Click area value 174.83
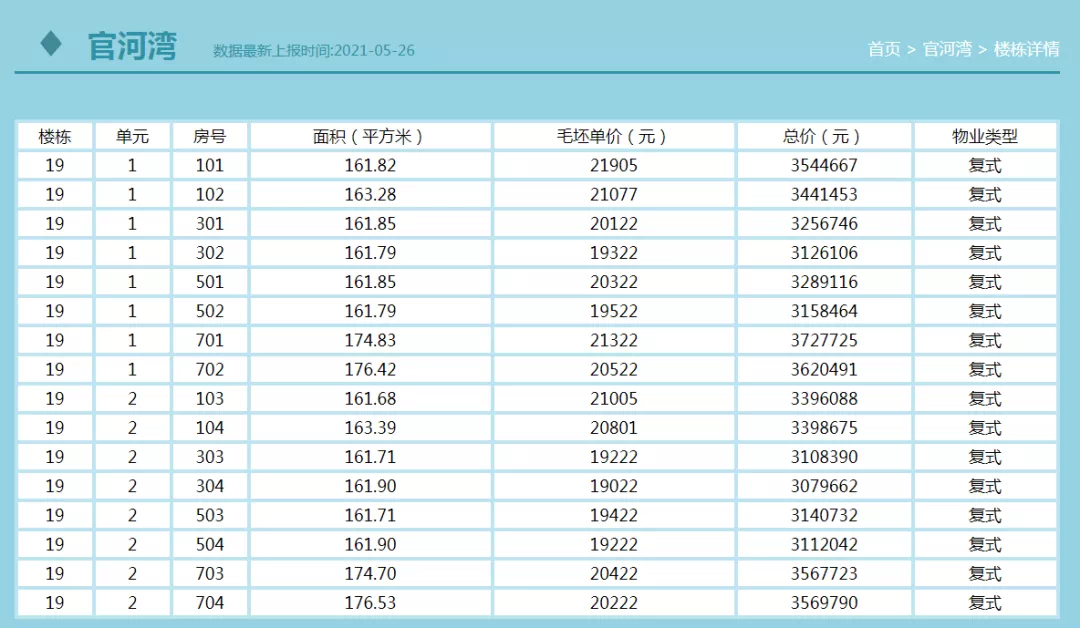The width and height of the screenshot is (1080, 628). tap(371, 340)
